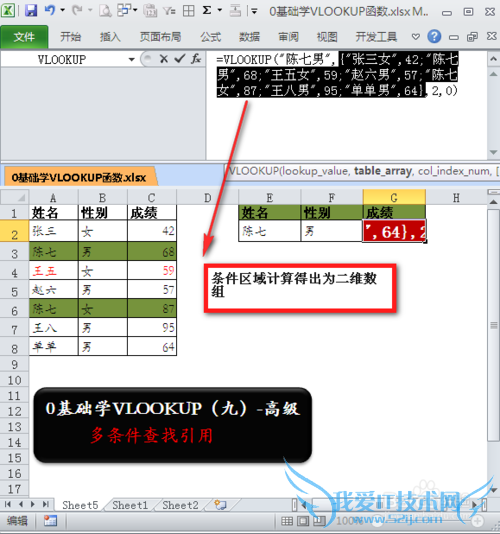Click in the formula bar text
Viewport: 500px width, 534px height.
[x=346, y=105]
